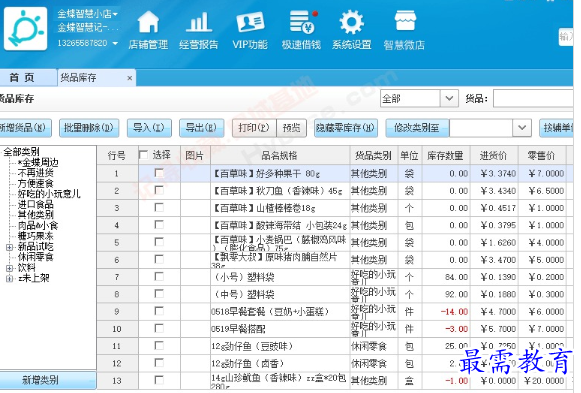This screenshot has height=393, width=581.
Task: Select 方便速食 category
Action: click(36, 183)
